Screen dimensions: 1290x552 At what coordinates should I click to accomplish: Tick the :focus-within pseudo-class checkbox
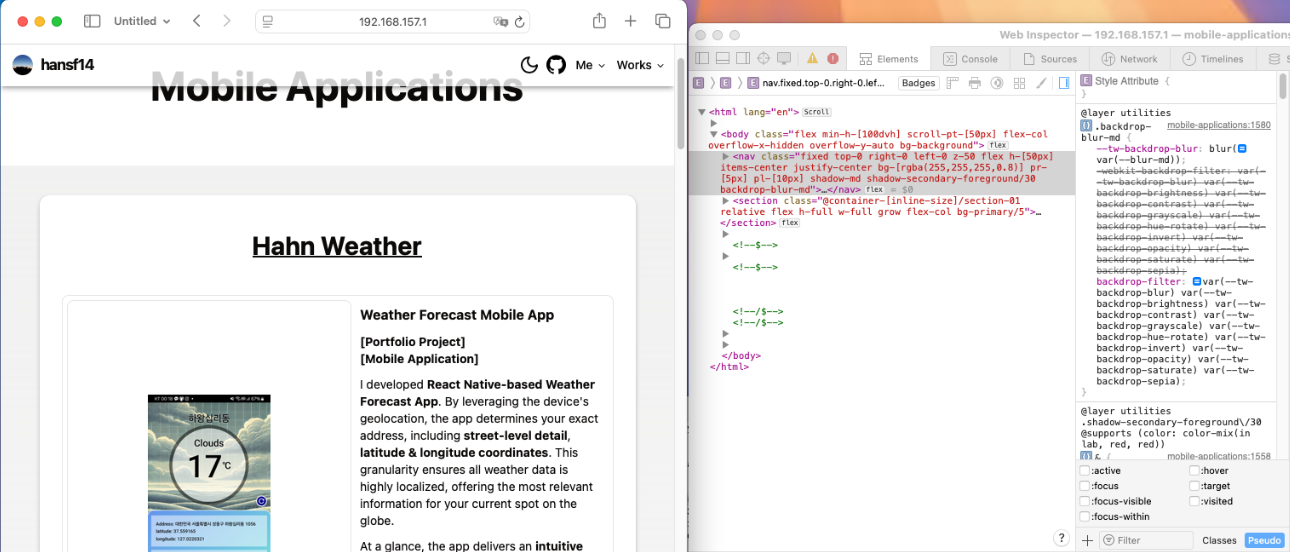(1085, 517)
